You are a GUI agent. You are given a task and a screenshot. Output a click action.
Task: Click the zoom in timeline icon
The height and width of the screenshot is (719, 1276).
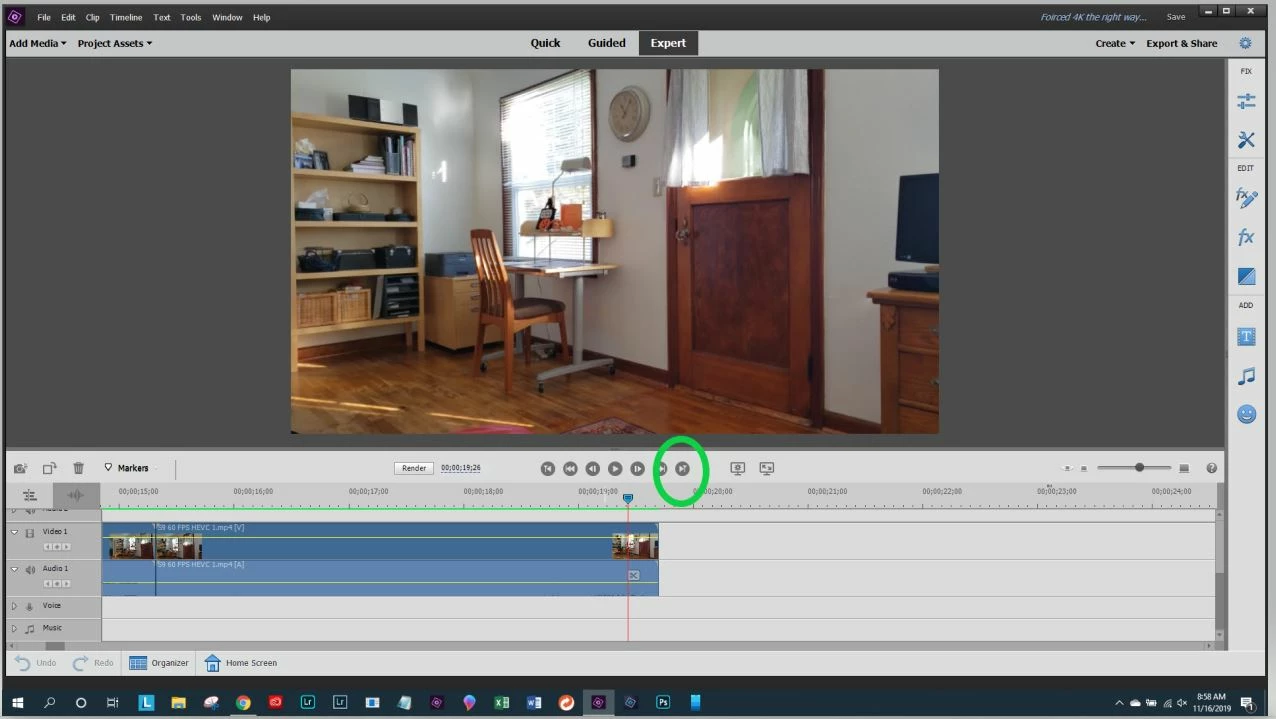(1184, 468)
